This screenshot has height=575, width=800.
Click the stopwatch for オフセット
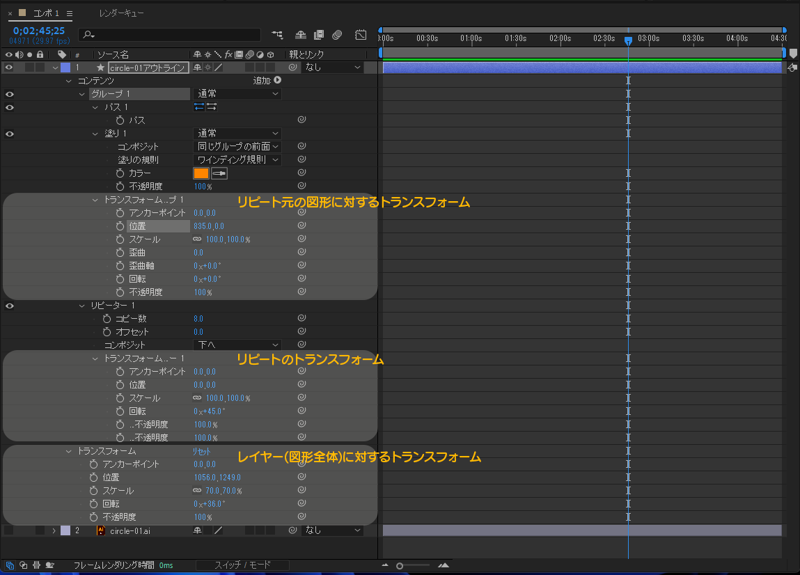coord(107,332)
